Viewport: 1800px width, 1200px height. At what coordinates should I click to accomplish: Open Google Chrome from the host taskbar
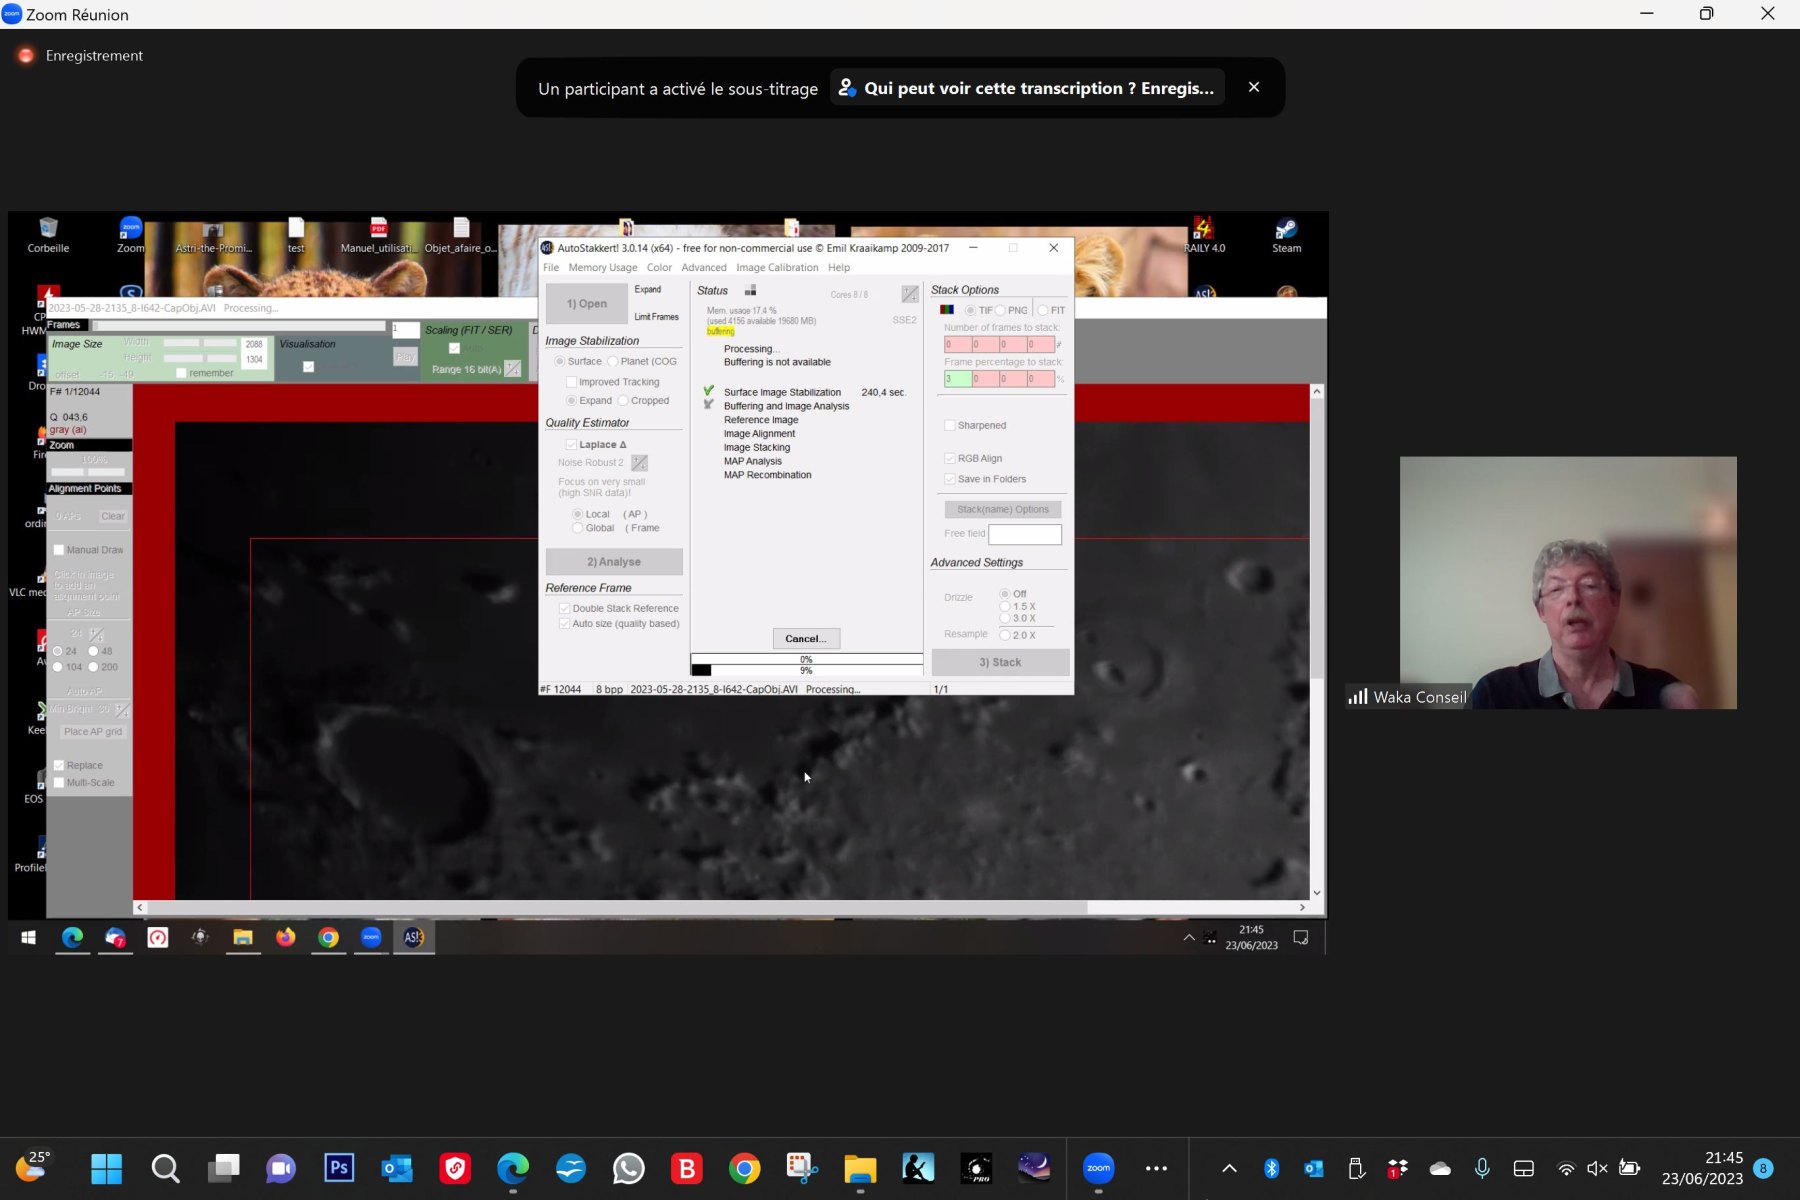[x=744, y=1168]
